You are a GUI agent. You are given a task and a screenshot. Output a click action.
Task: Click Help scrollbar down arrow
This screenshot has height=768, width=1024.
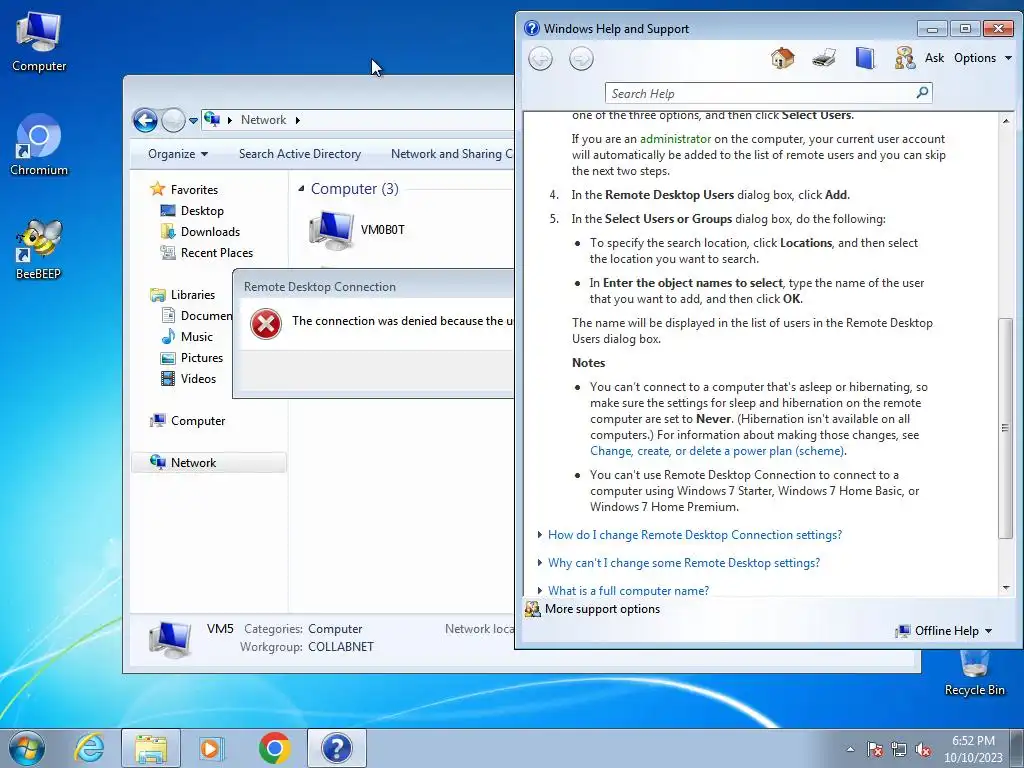(1006, 588)
